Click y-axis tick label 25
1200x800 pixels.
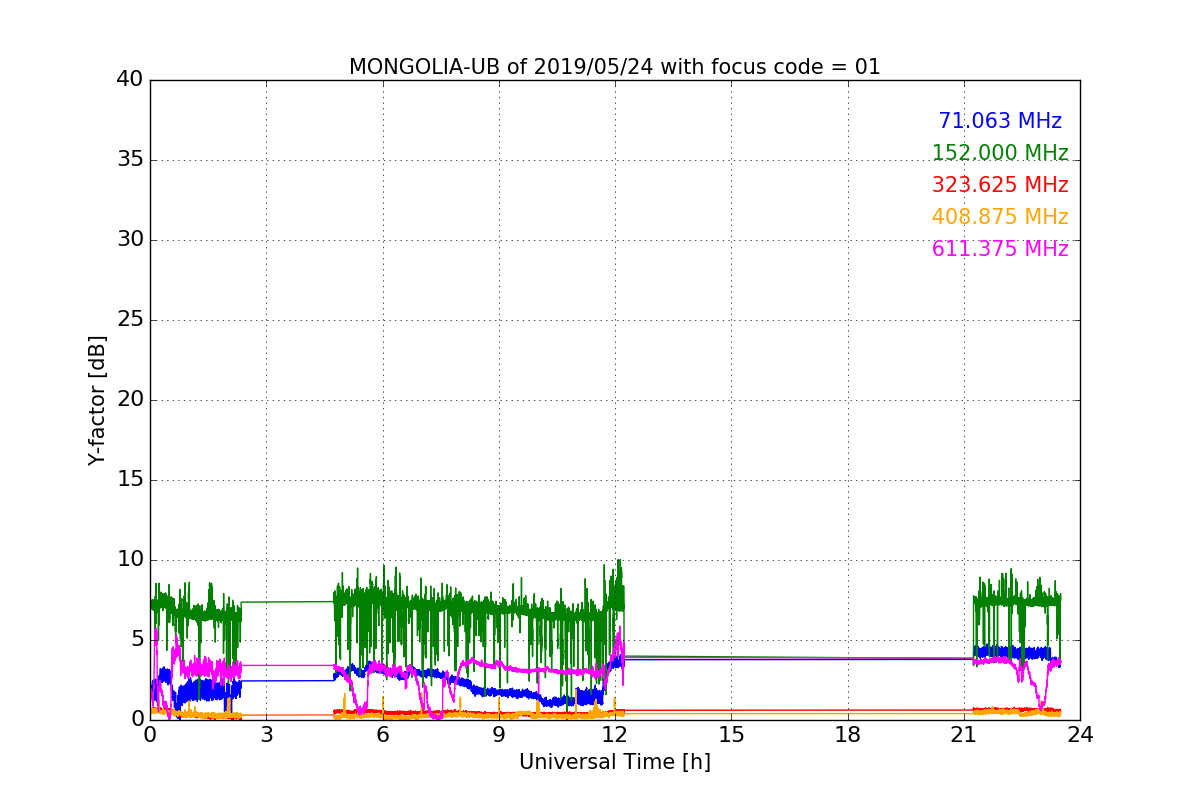click(x=130, y=319)
